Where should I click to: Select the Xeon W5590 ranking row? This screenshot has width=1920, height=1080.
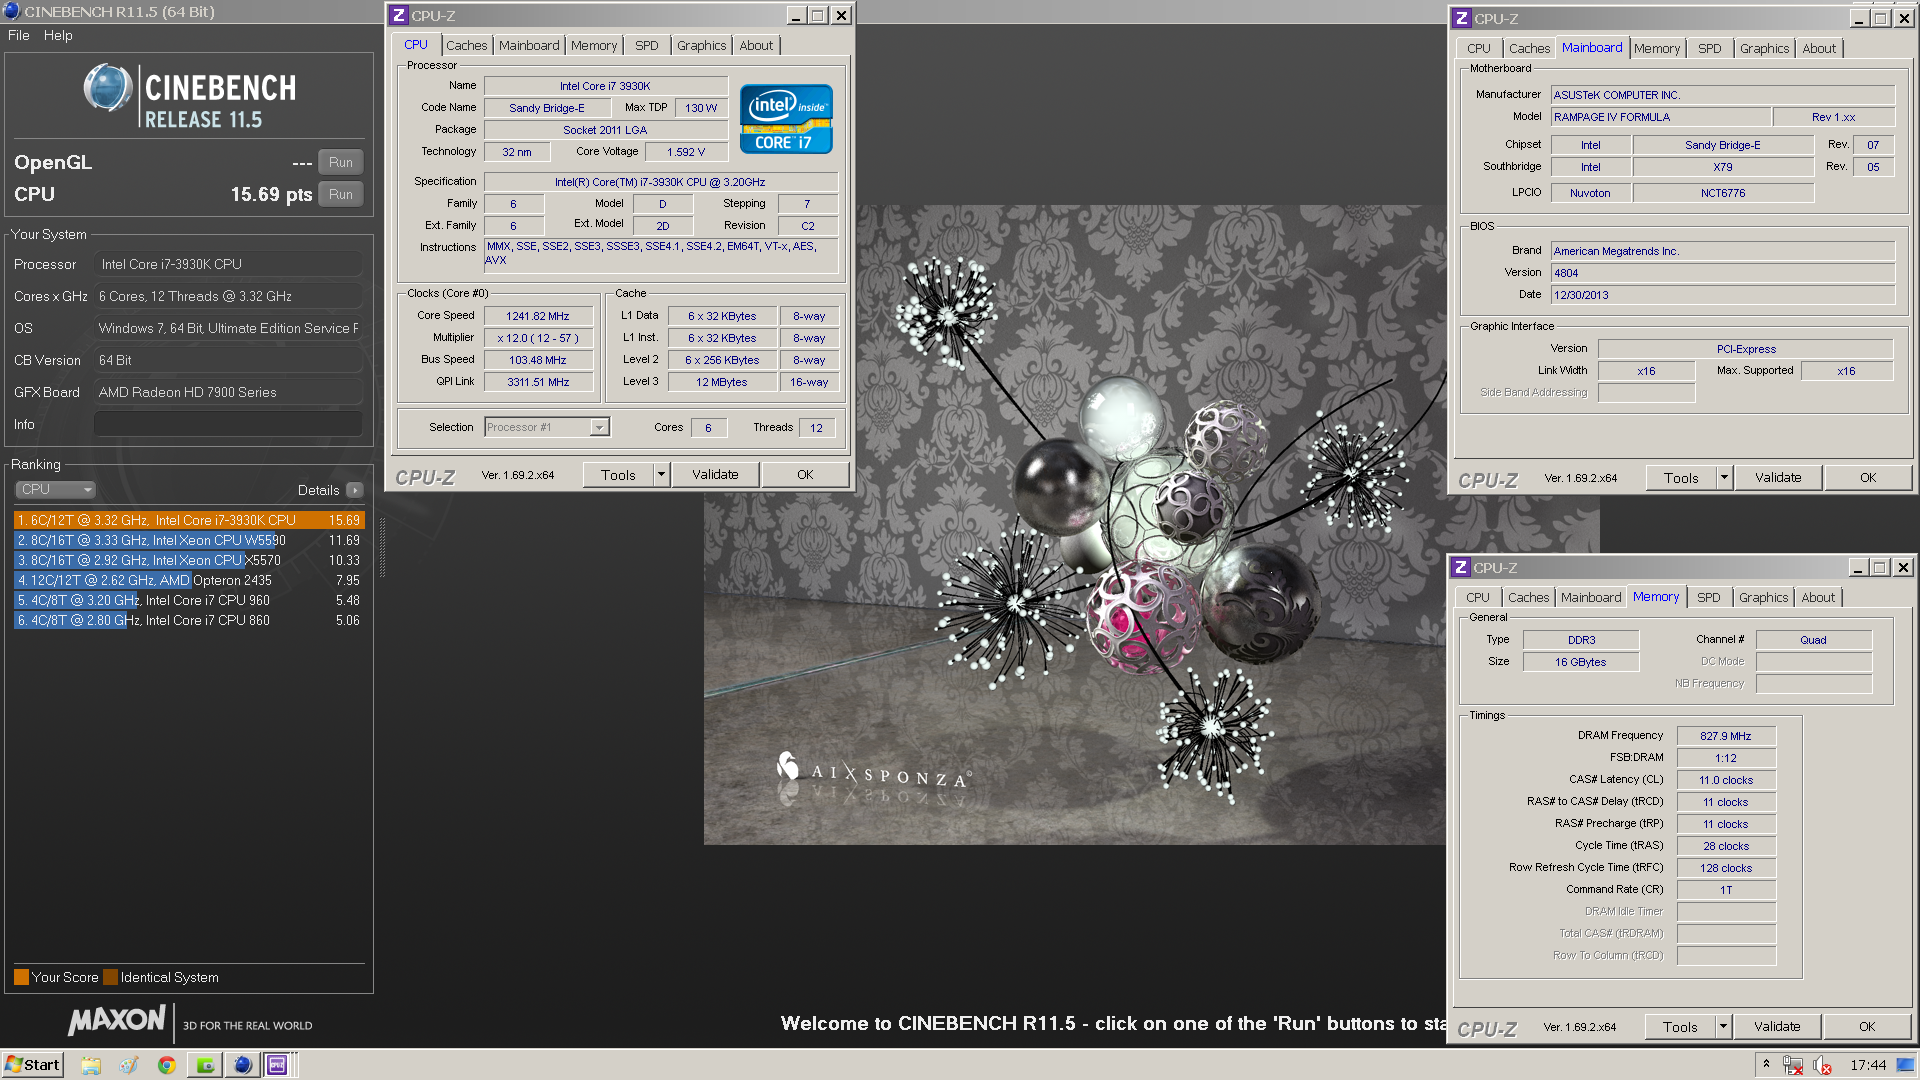tap(189, 540)
